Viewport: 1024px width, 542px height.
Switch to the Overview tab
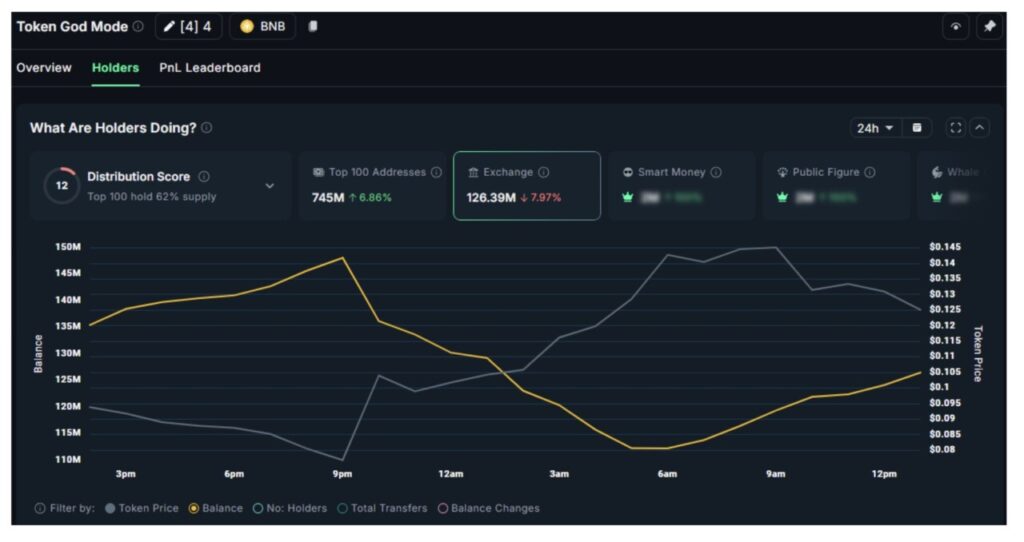point(44,68)
